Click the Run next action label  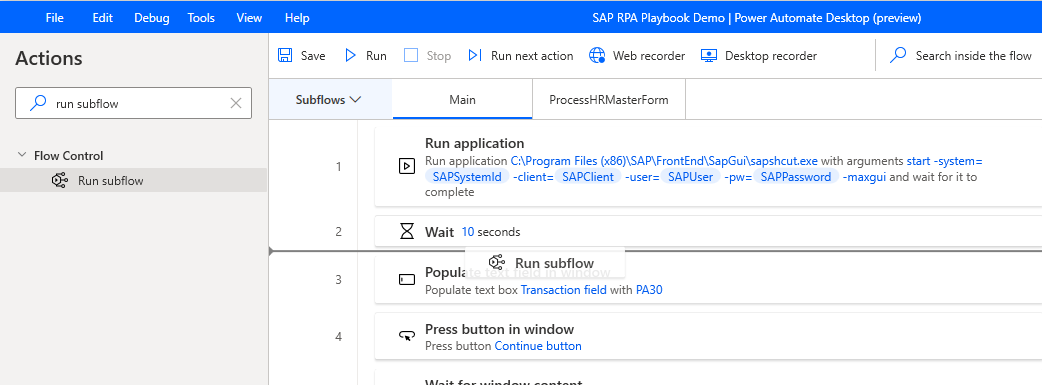click(x=532, y=56)
